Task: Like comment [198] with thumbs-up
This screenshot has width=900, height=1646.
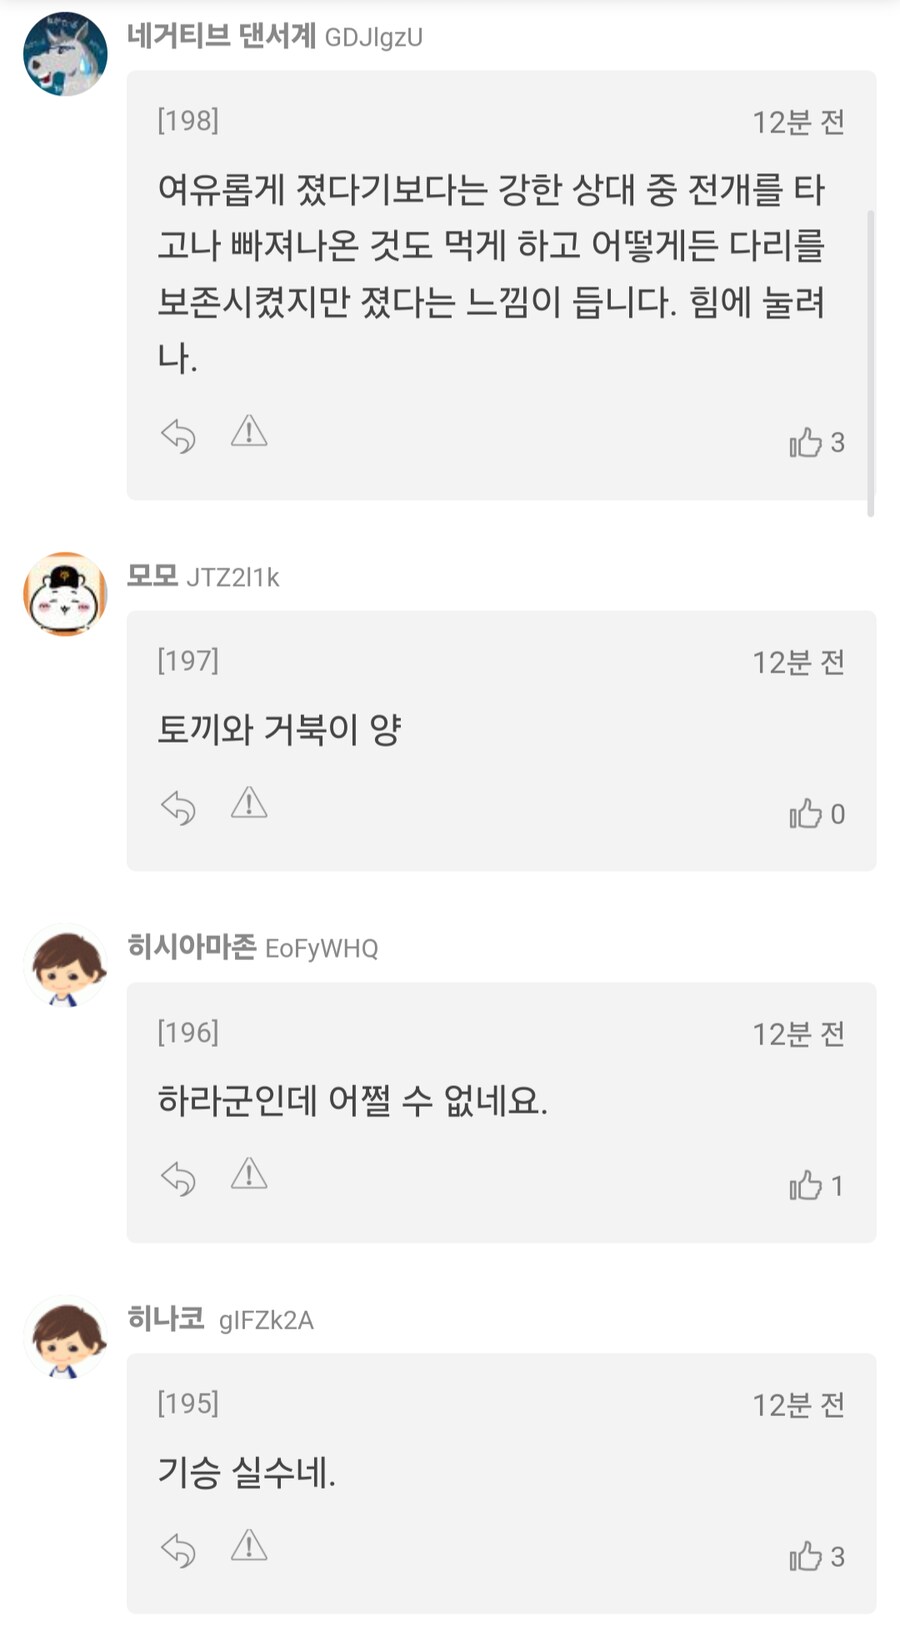Action: (x=805, y=442)
